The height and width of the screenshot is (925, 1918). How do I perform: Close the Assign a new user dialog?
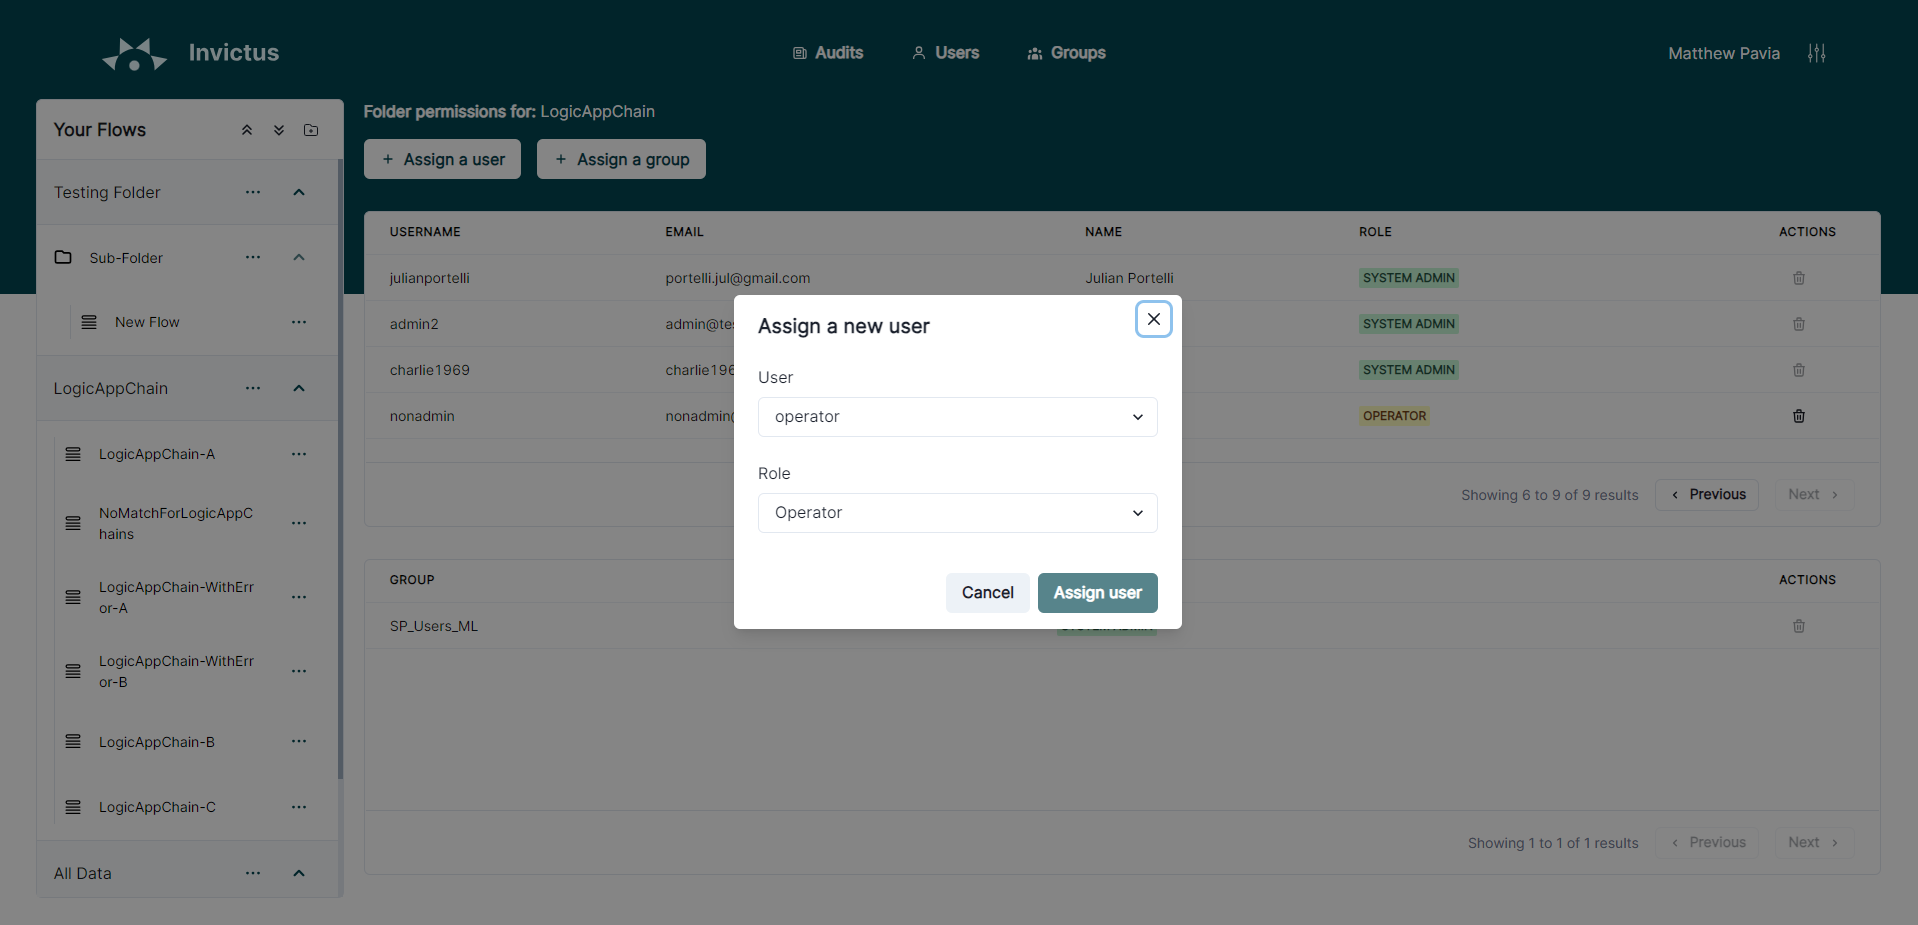[x=1153, y=319]
